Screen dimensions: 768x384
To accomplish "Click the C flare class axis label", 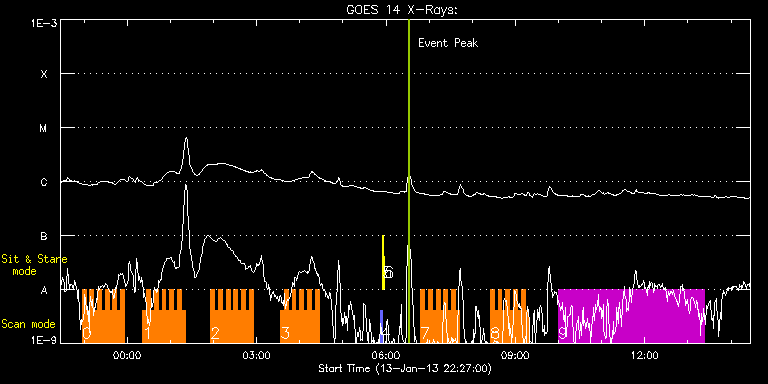I will pos(44,182).
